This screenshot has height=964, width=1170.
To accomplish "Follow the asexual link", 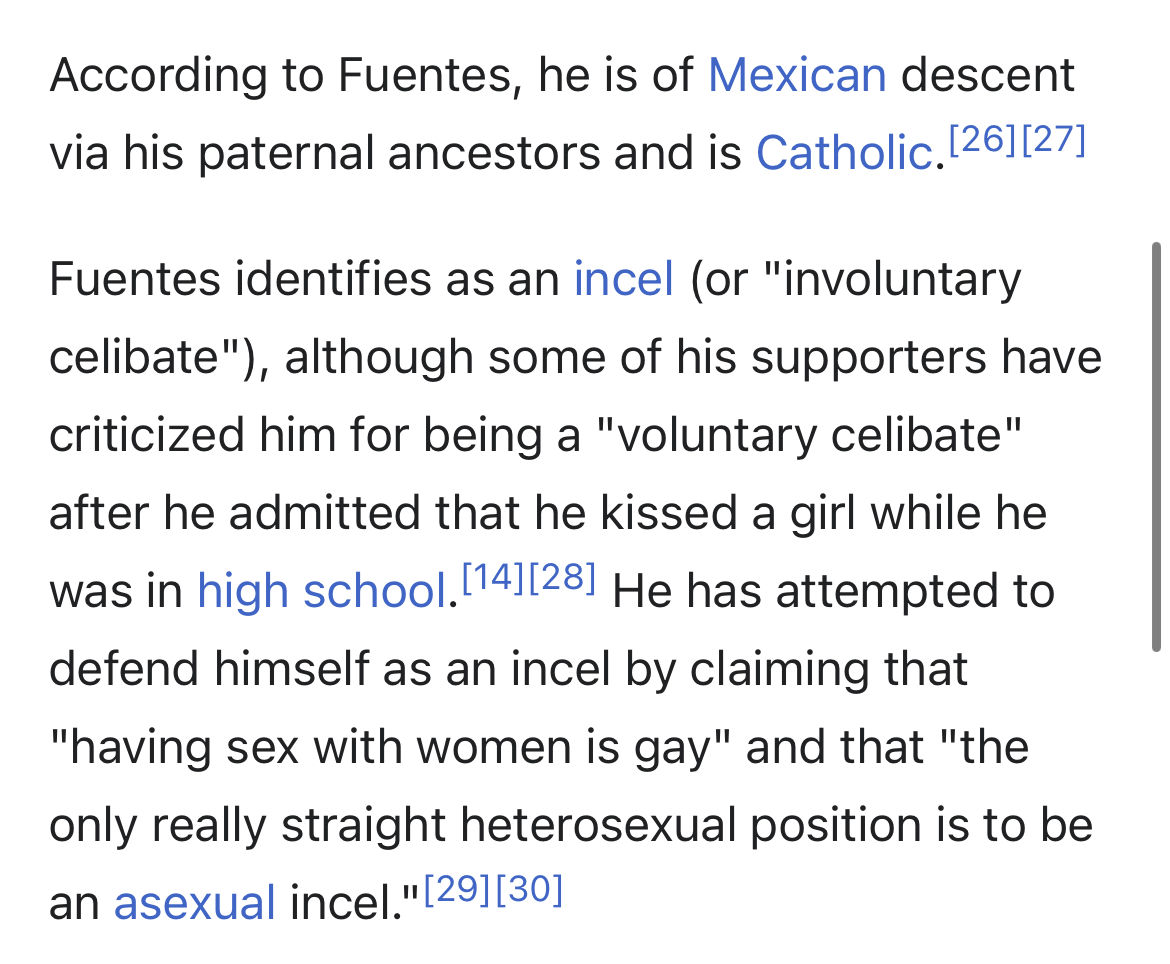I will pyautogui.click(x=195, y=903).
